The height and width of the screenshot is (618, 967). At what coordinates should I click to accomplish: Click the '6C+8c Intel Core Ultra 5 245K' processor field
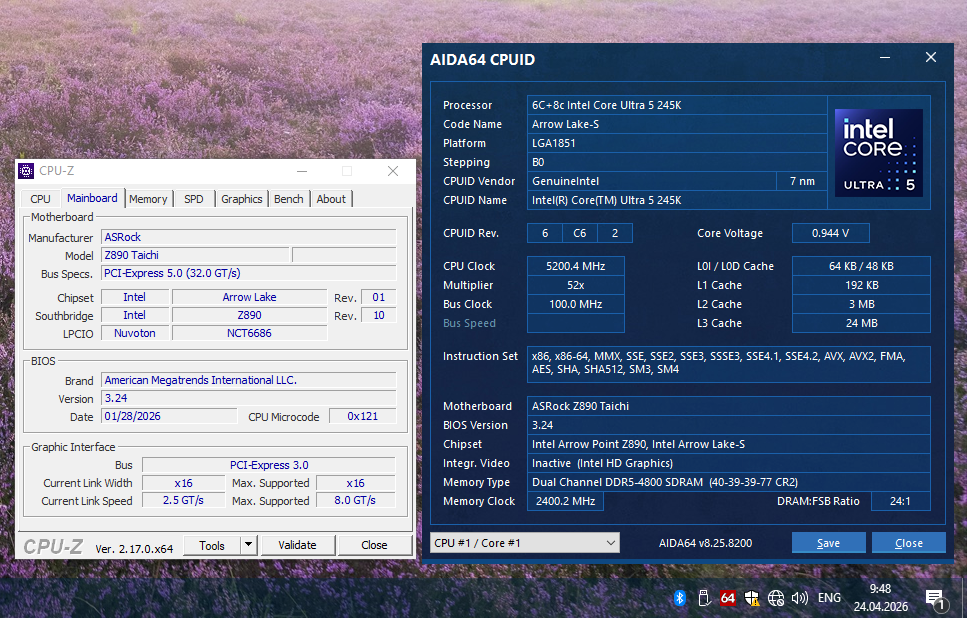point(677,105)
